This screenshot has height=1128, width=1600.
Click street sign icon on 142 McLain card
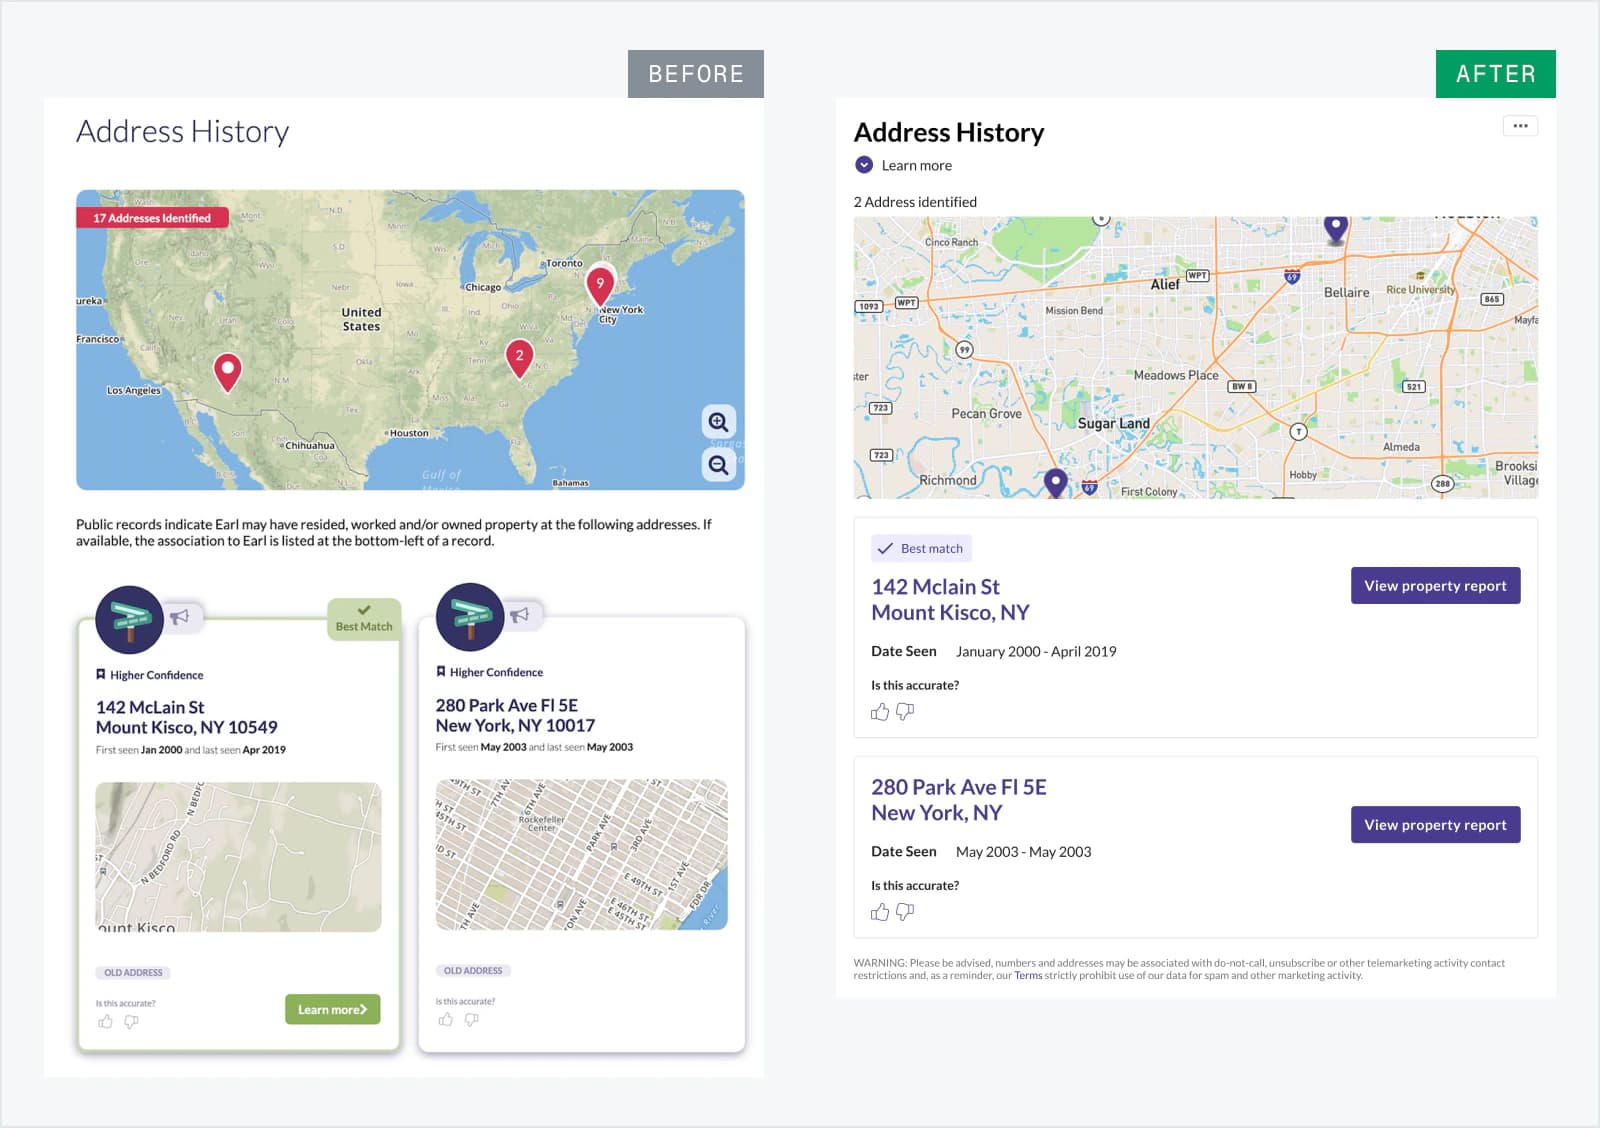point(129,620)
